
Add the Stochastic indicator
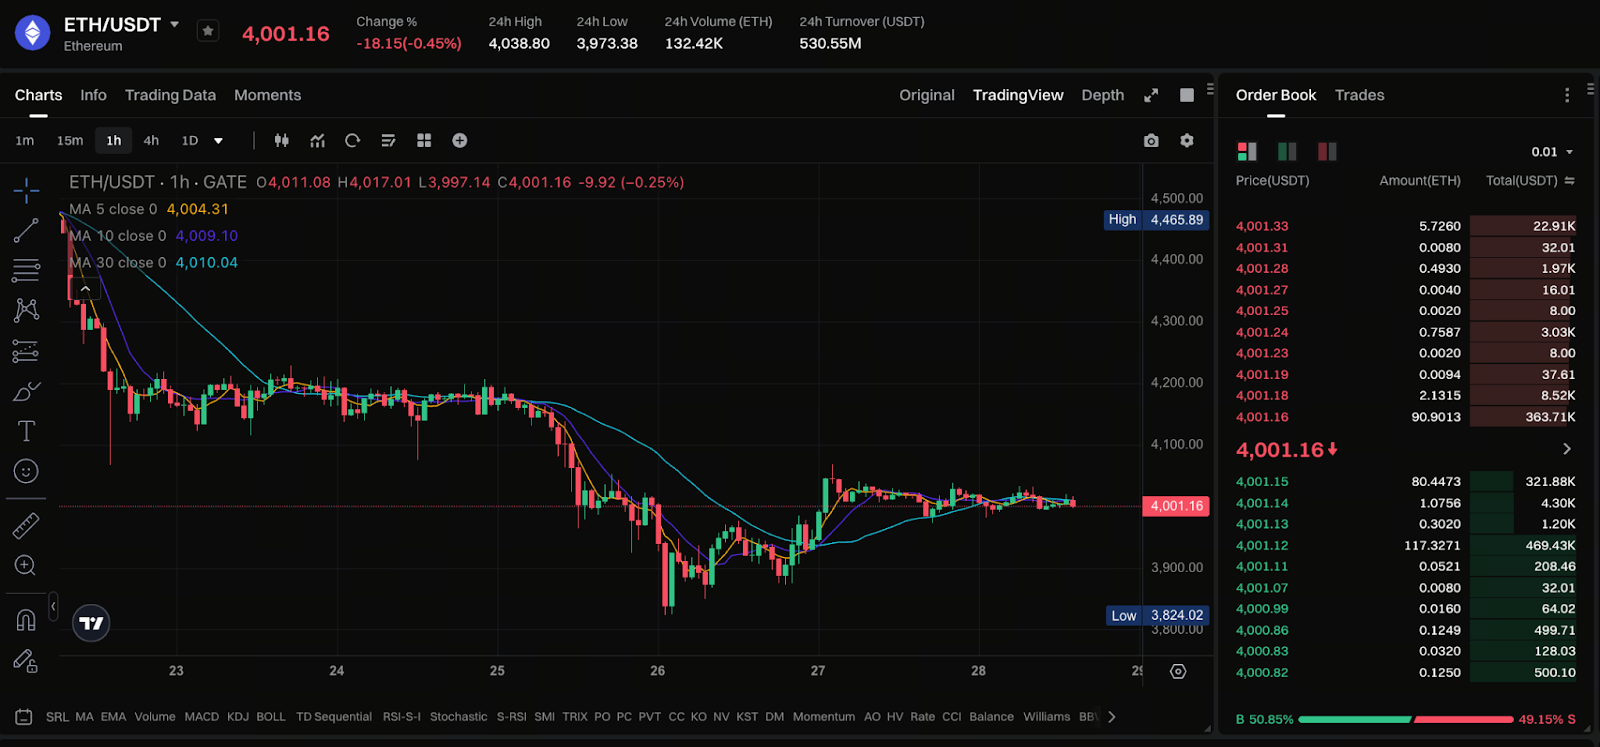click(x=459, y=717)
